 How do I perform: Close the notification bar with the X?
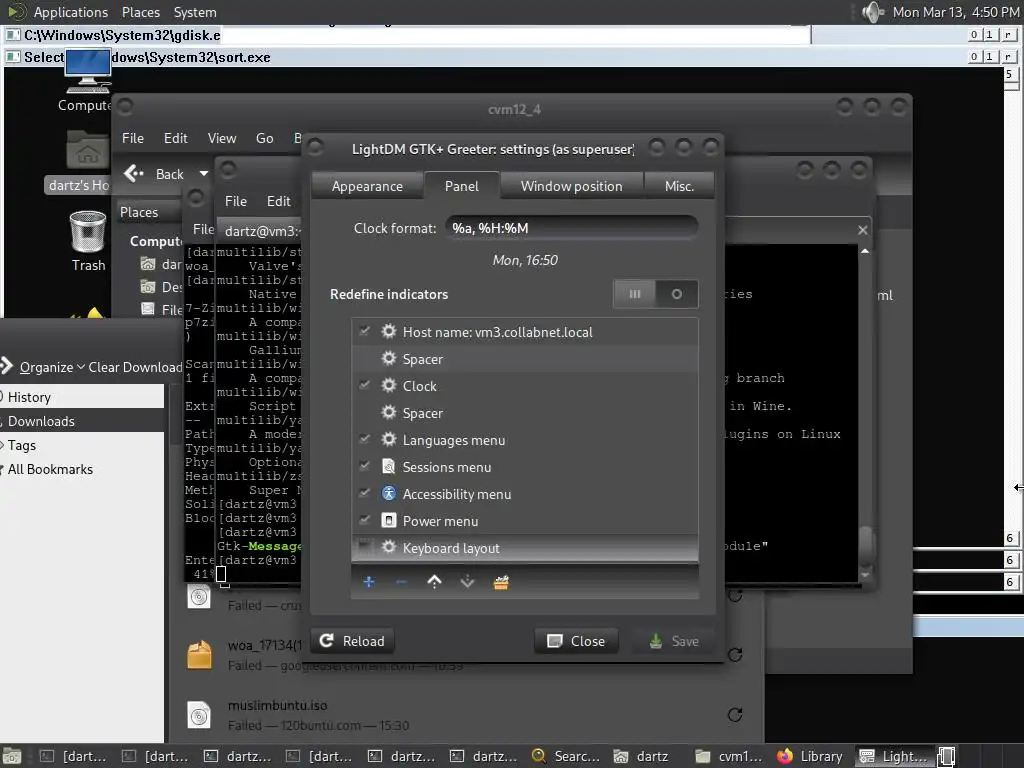click(862, 230)
